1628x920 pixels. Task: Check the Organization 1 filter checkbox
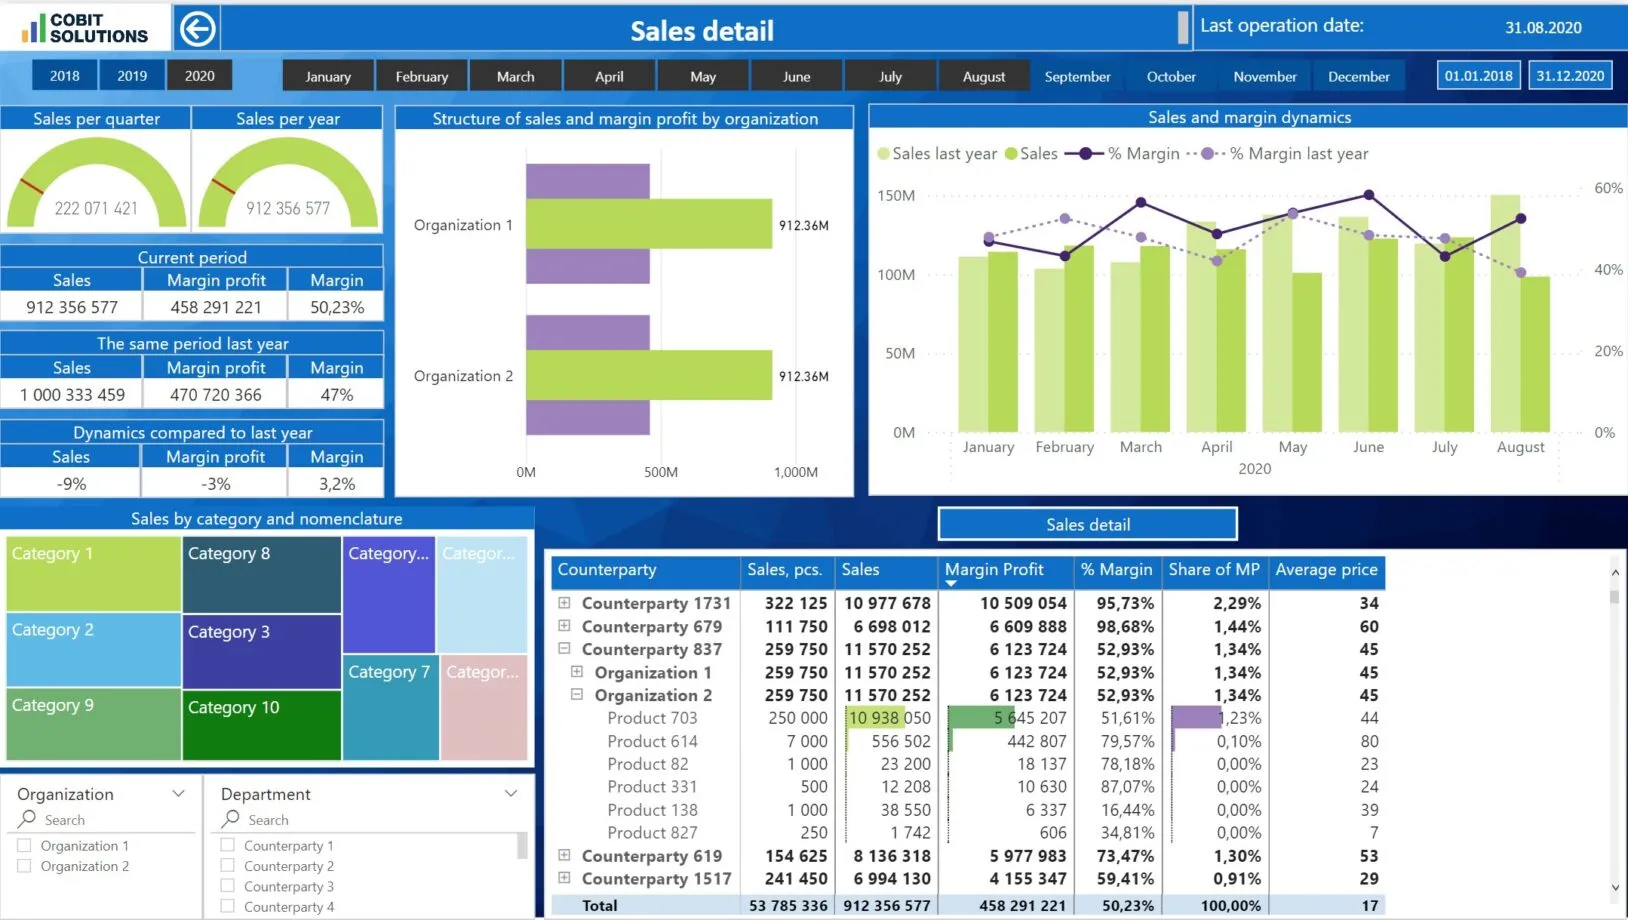point(24,845)
